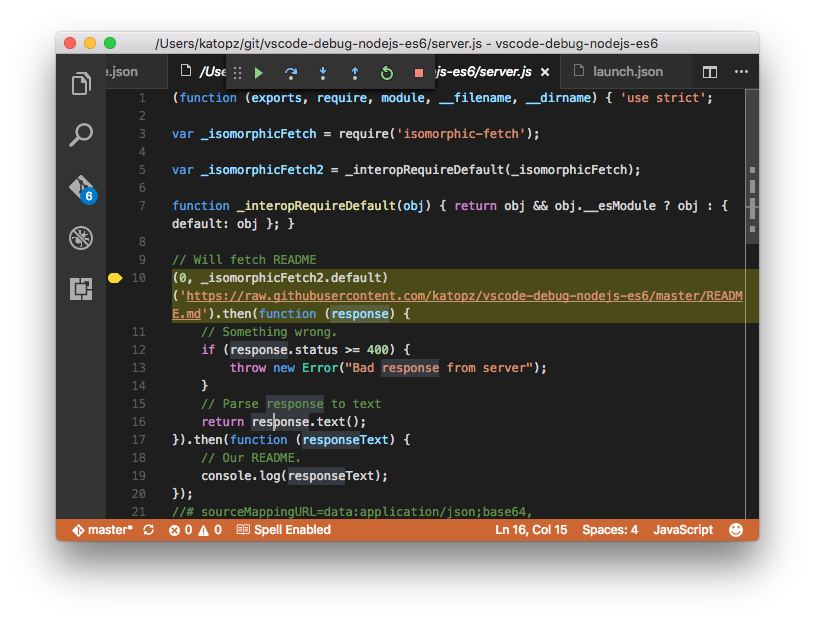Click 'response.status' on line 12

[x=284, y=350]
